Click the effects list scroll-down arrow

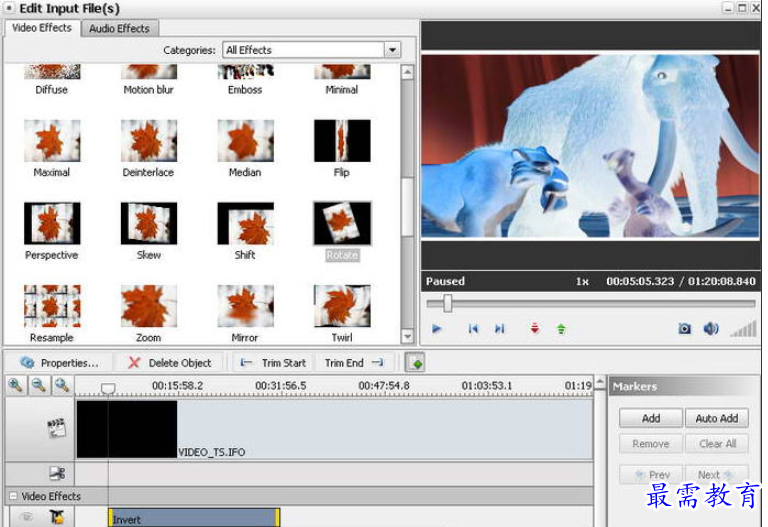(x=407, y=336)
